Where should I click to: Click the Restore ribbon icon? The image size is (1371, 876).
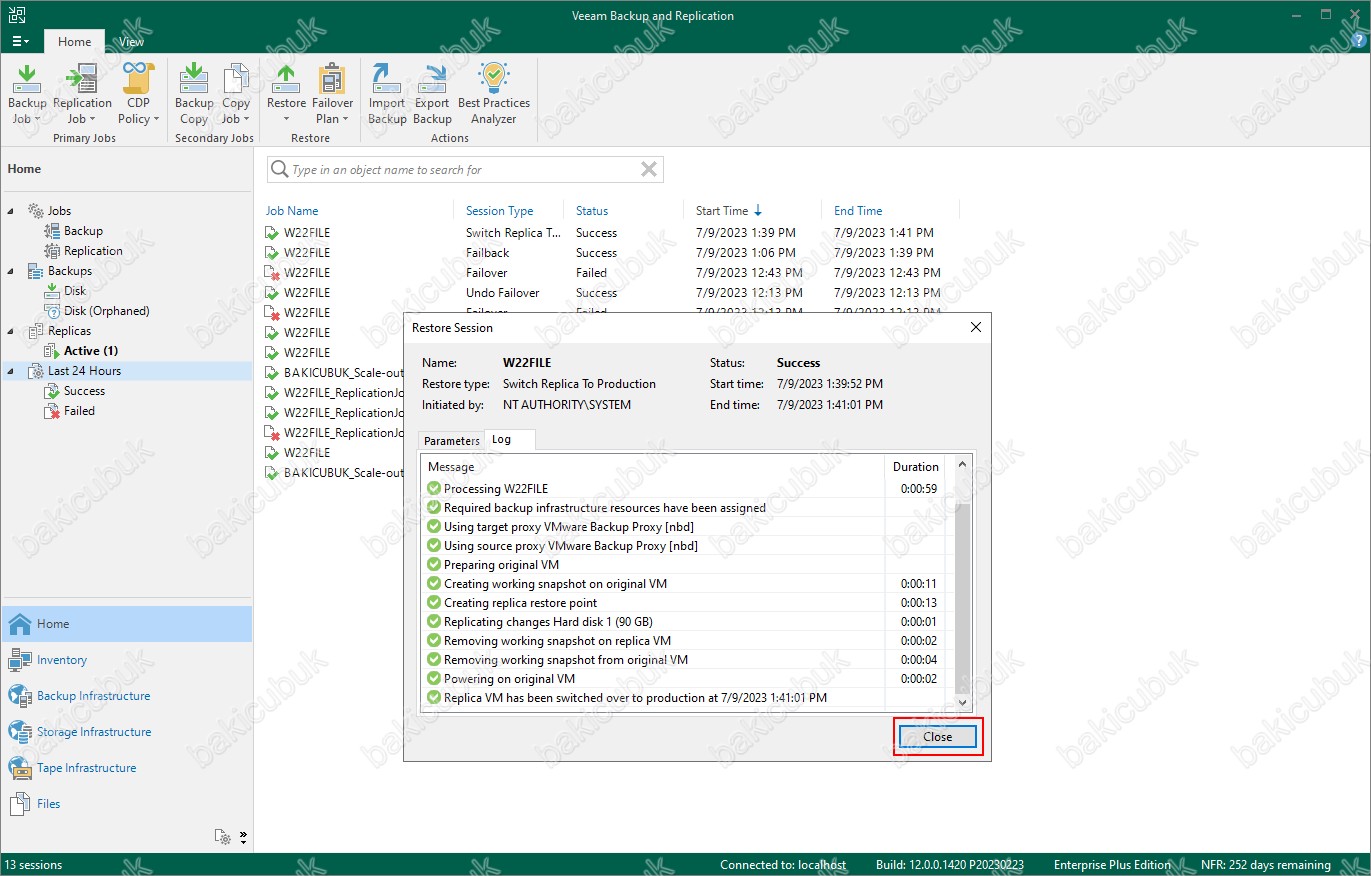click(x=286, y=94)
